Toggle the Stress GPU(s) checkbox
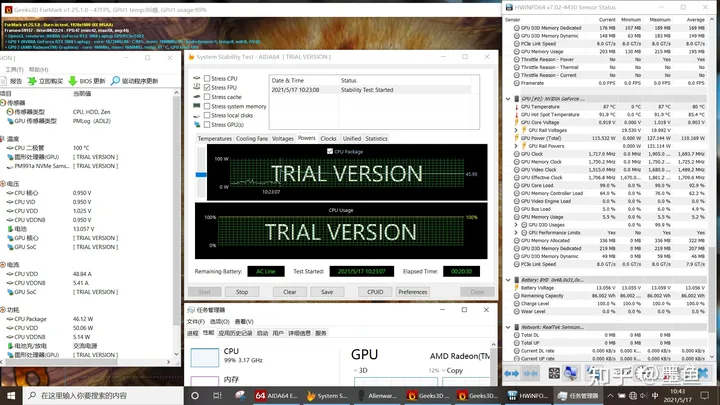Viewport: 720px width, 405px height. point(207,124)
